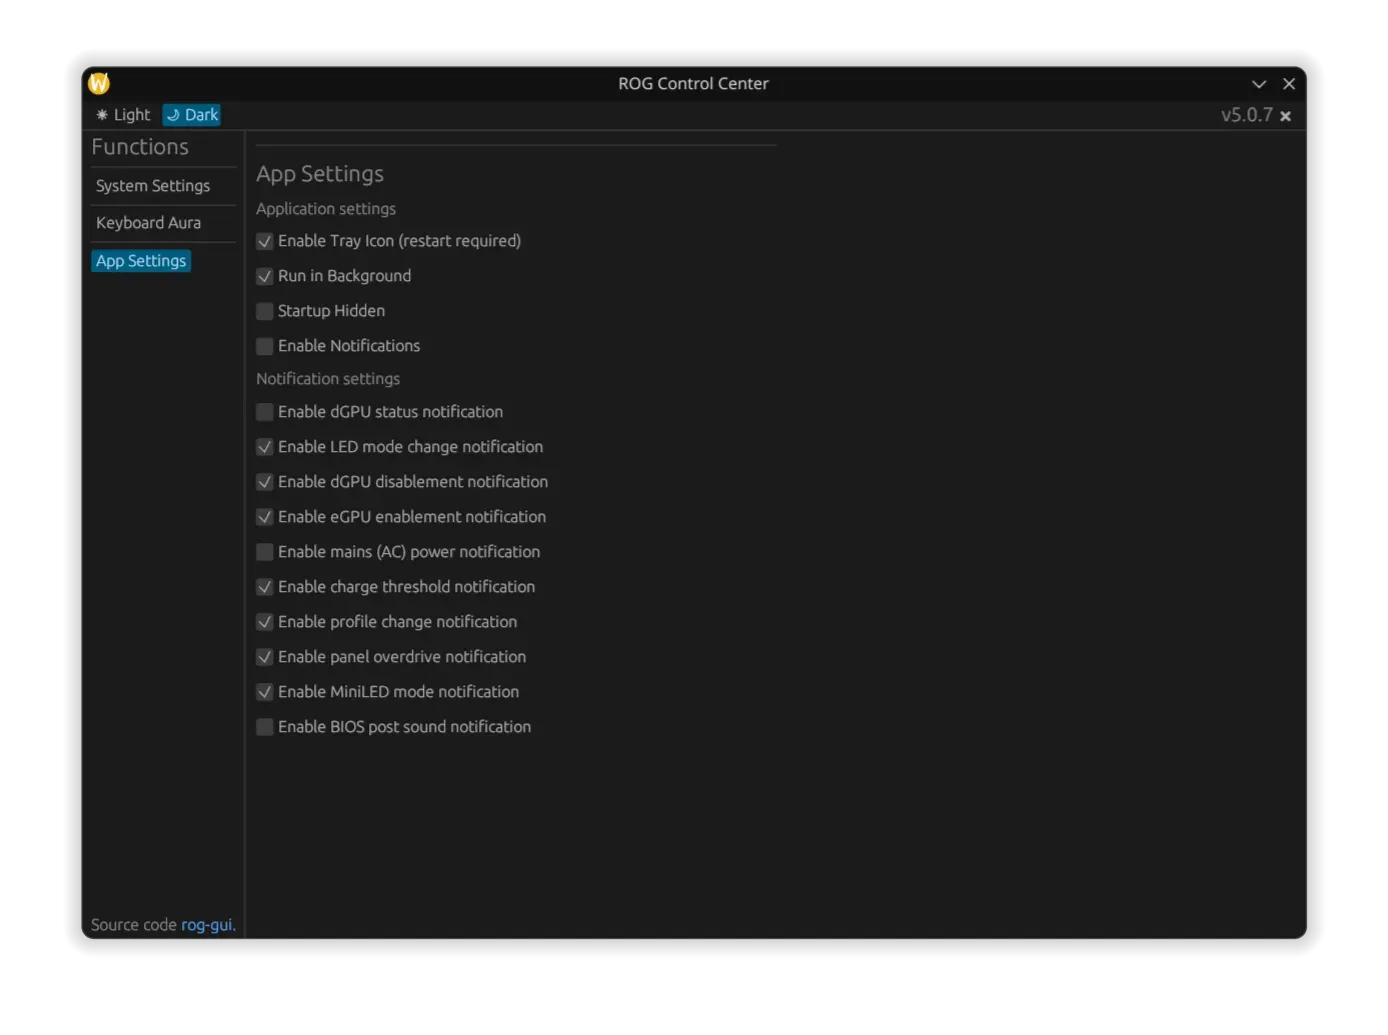Select the Dark theme option
The width and height of the screenshot is (1388, 1035).
coord(192,115)
